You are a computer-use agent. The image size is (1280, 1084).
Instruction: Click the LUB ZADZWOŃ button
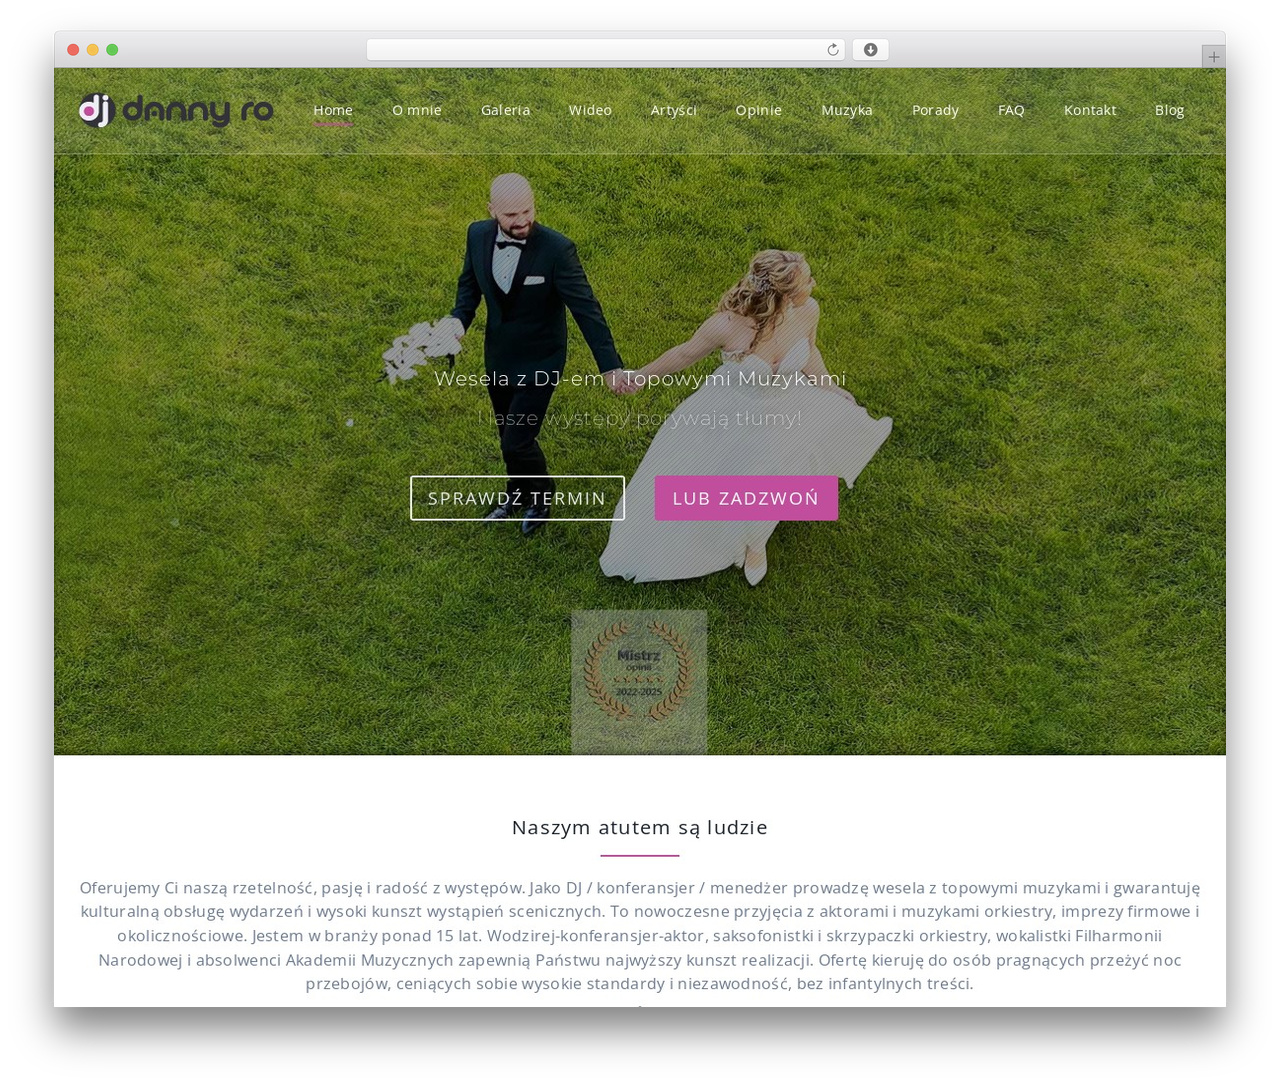click(x=746, y=498)
